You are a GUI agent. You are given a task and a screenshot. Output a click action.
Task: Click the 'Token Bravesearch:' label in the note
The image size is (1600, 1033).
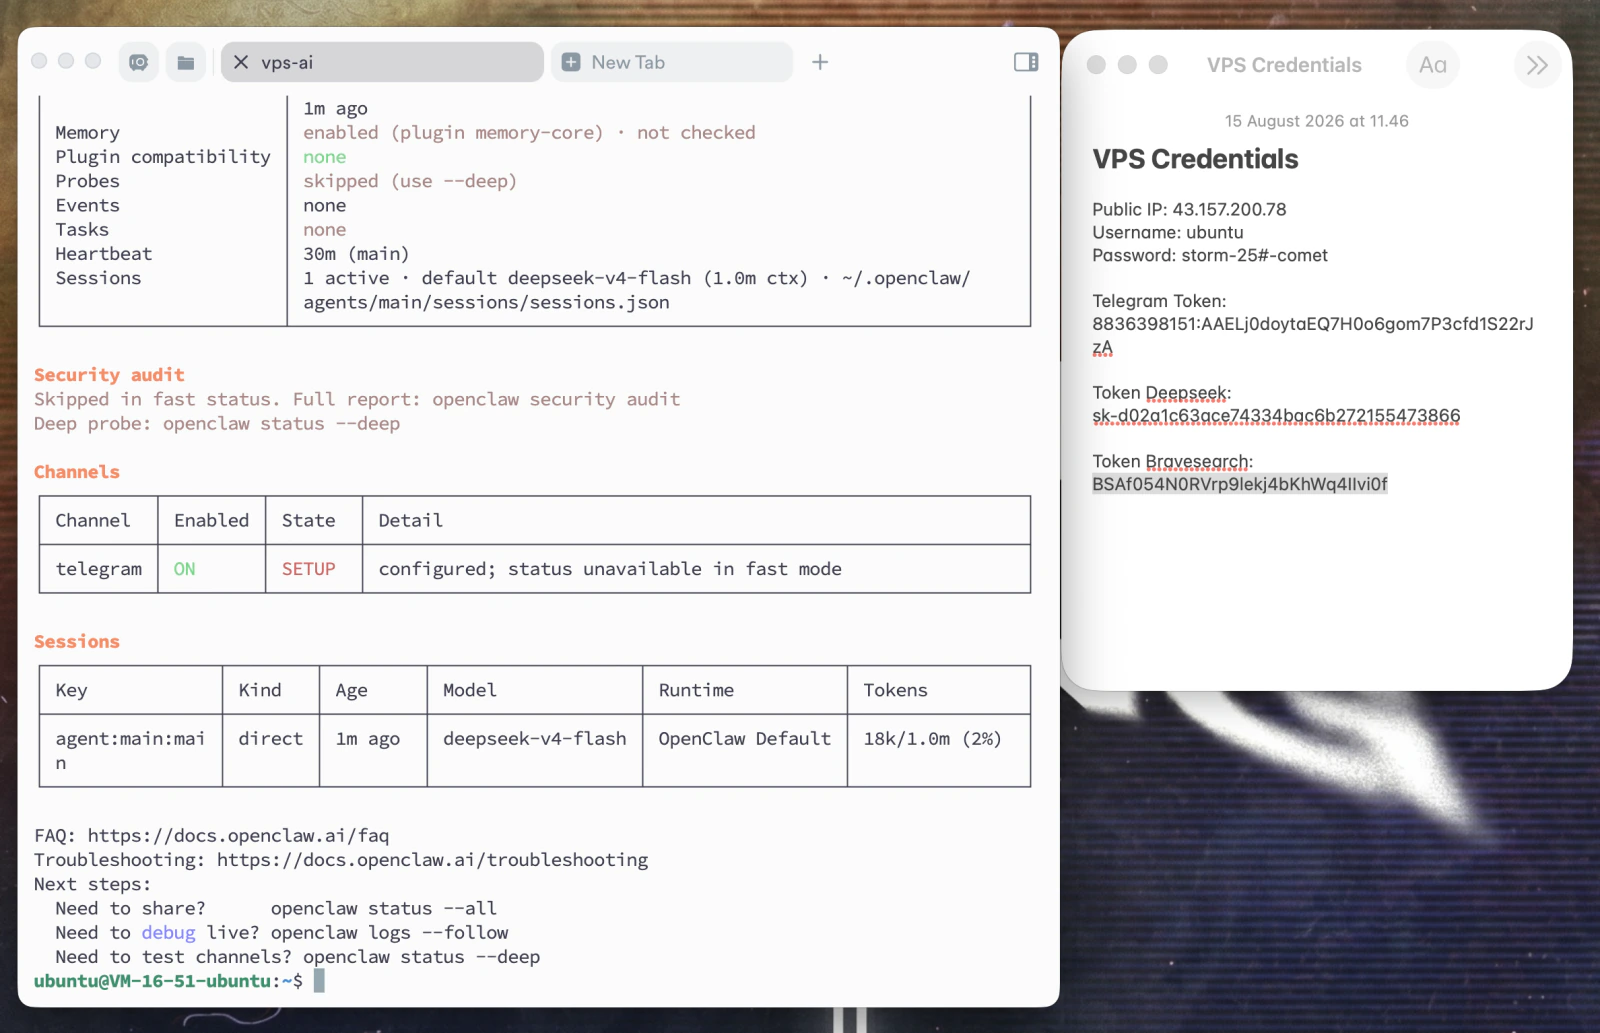click(1172, 461)
